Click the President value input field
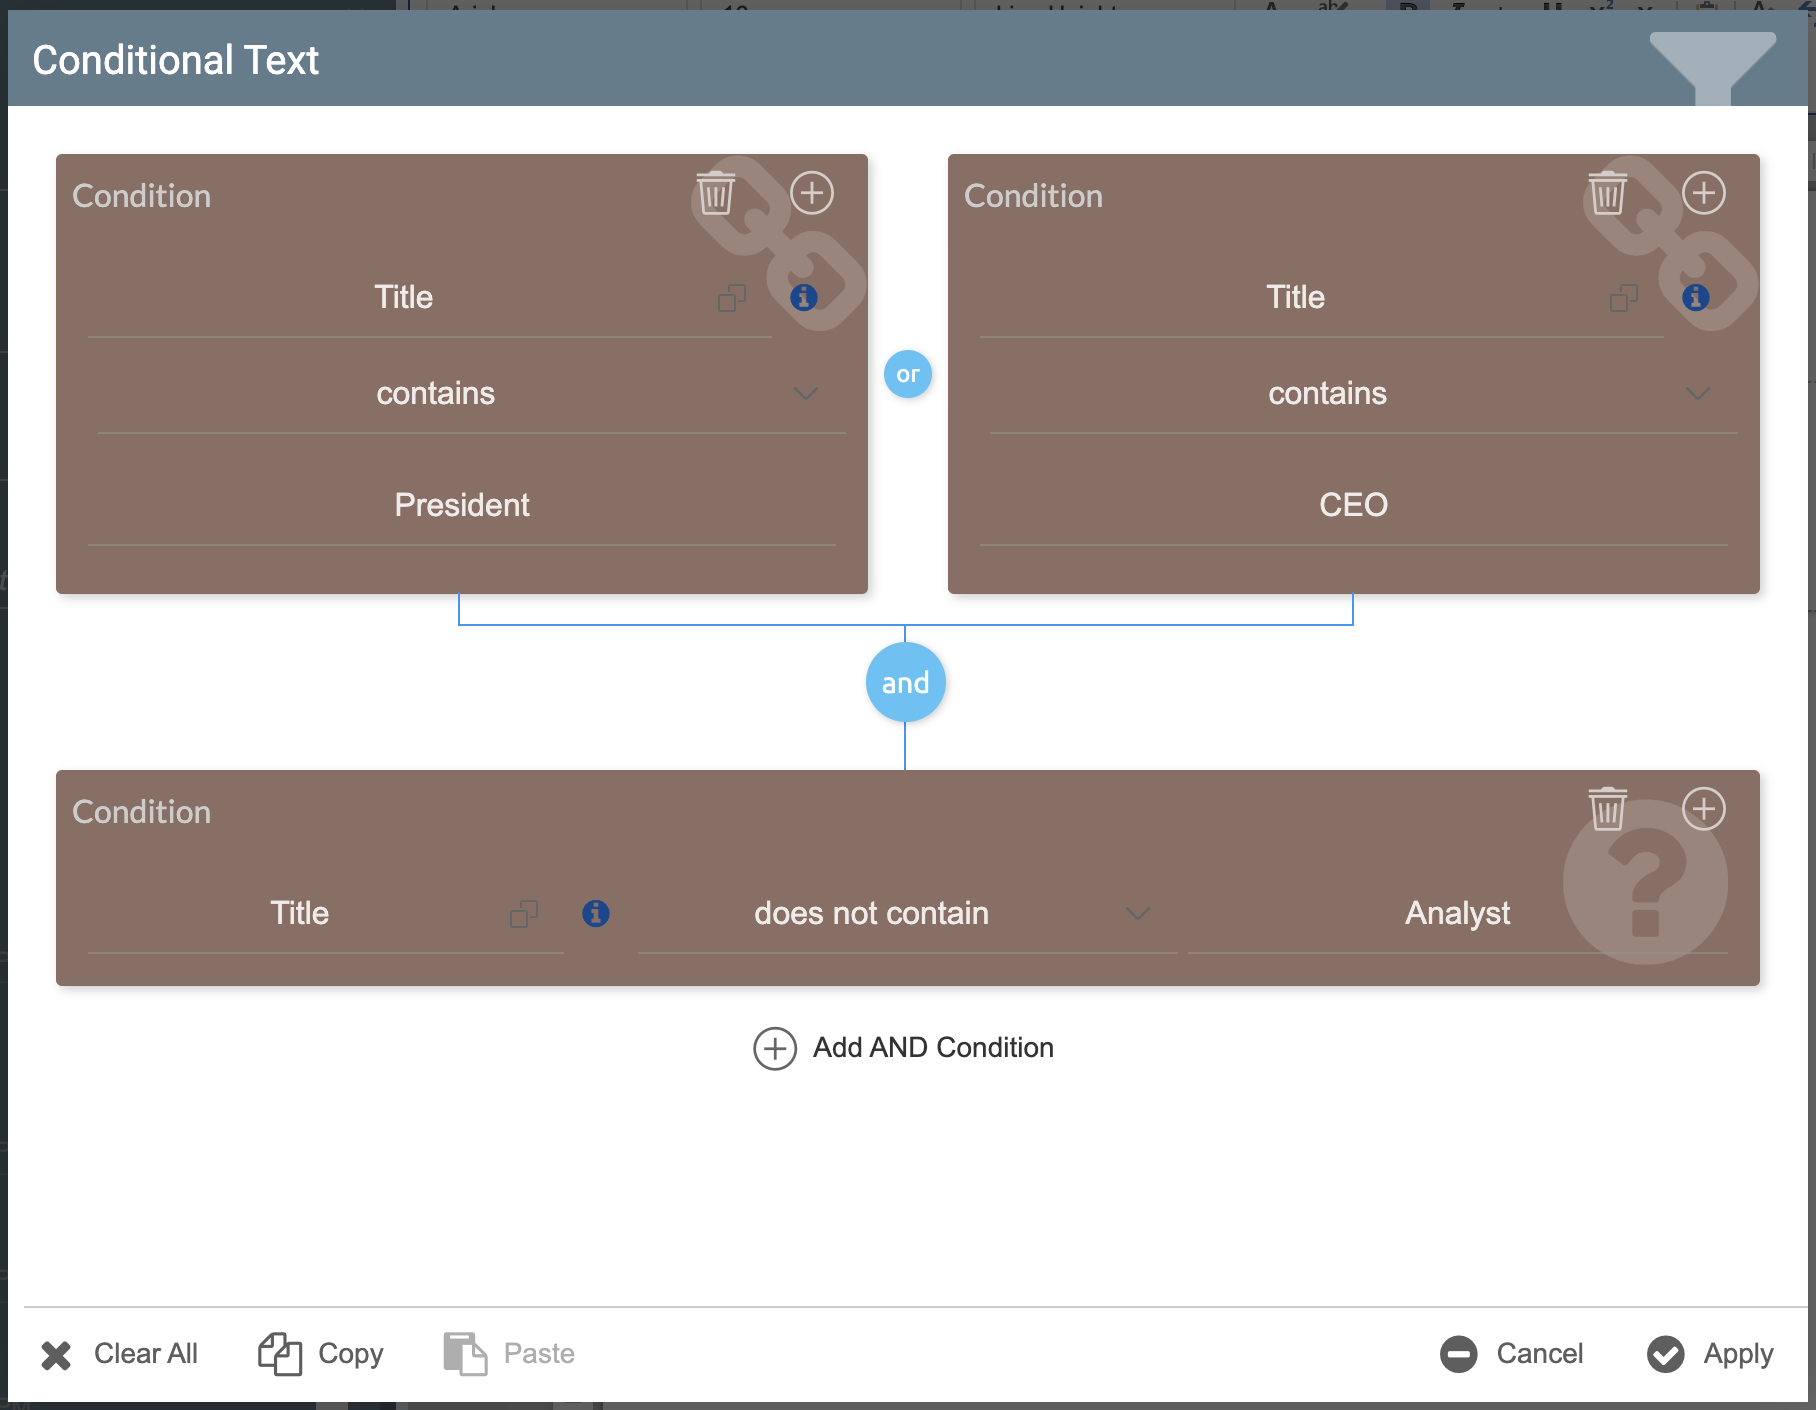 coord(461,505)
